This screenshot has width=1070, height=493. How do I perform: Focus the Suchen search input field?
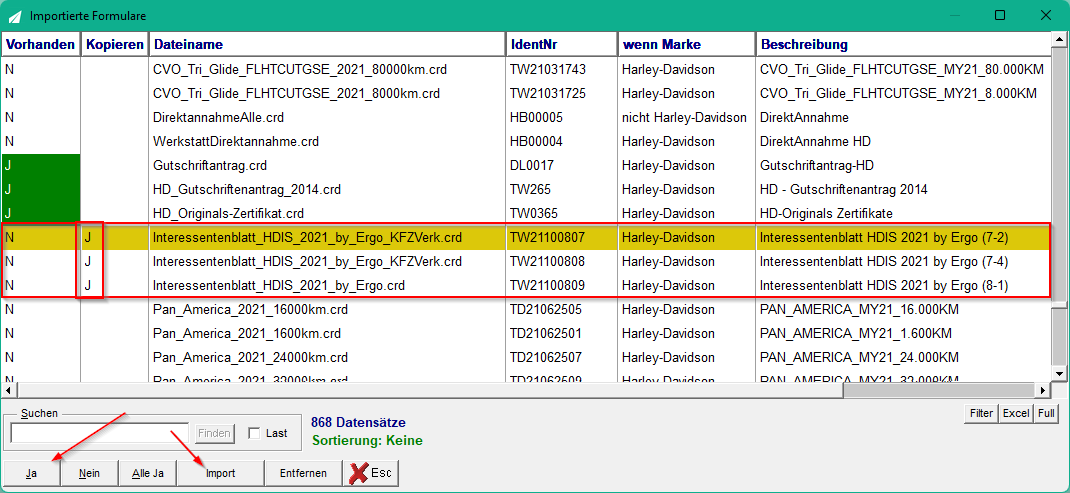100,433
